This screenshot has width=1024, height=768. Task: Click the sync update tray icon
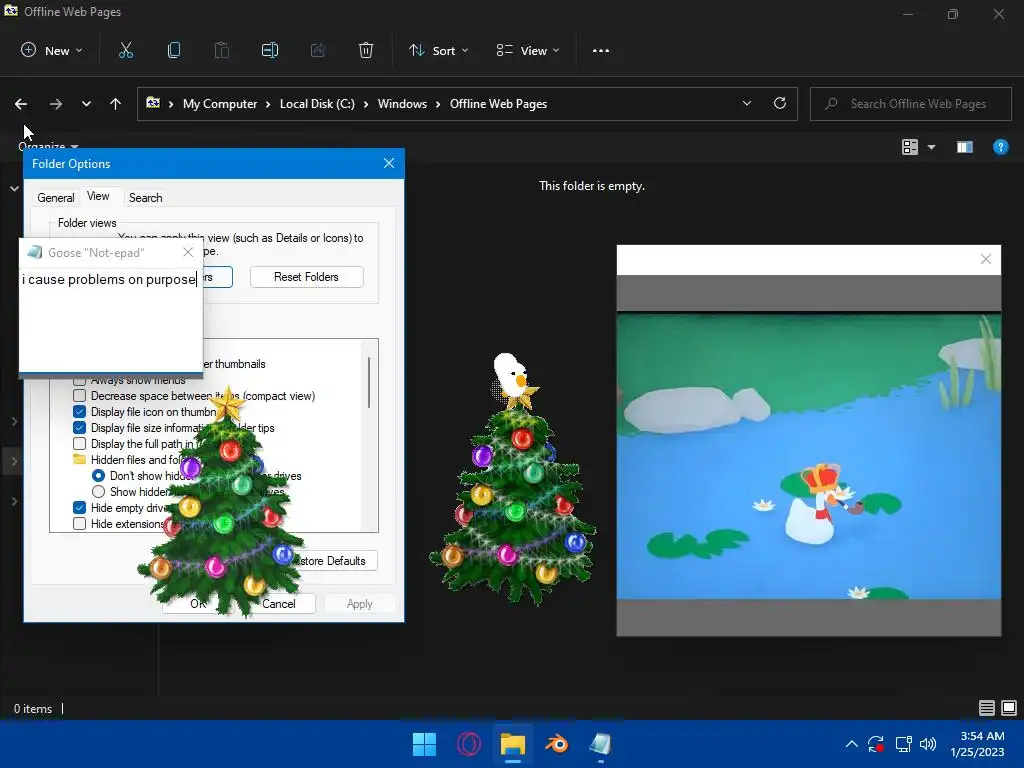click(x=876, y=744)
